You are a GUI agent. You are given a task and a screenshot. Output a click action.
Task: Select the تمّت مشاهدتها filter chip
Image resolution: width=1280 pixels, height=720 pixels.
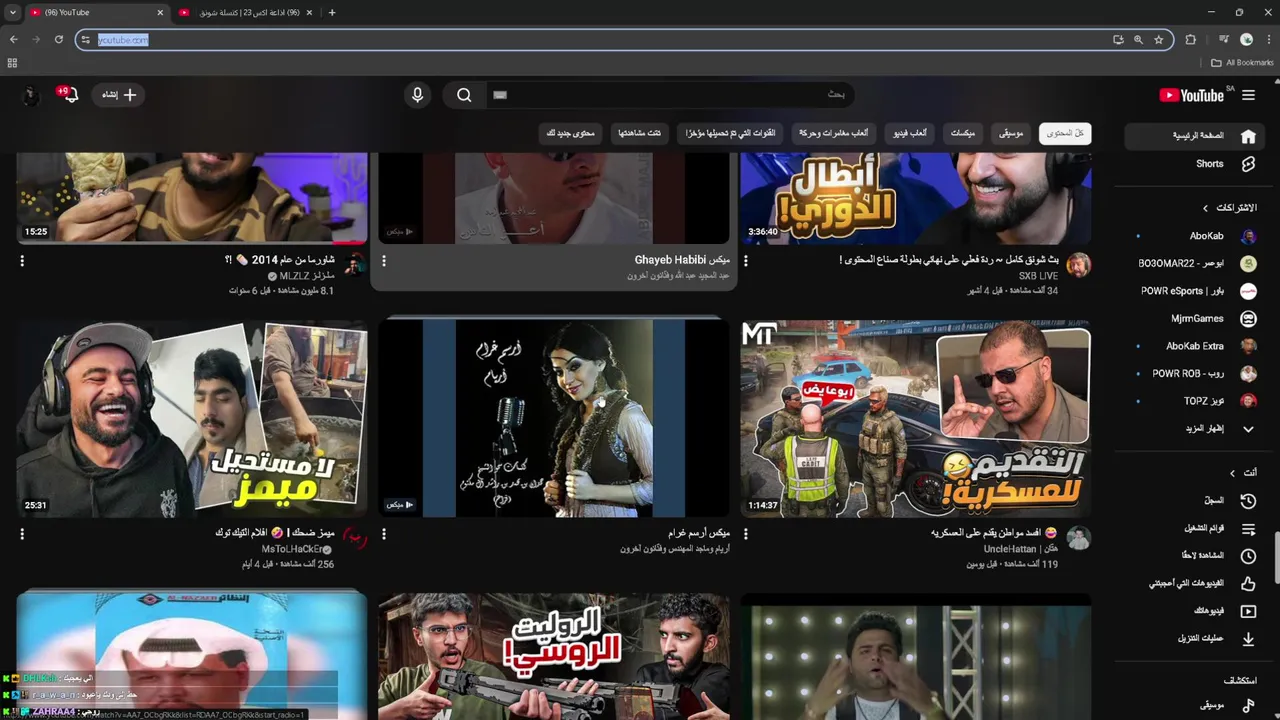[x=639, y=133]
